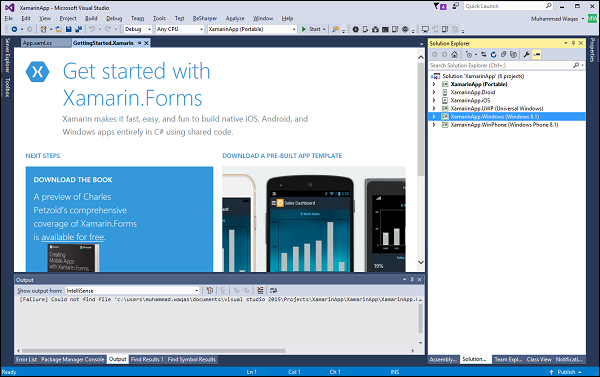600x377 pixels.
Task: Click Clear All icon in Output toolbar
Action: pos(260,291)
